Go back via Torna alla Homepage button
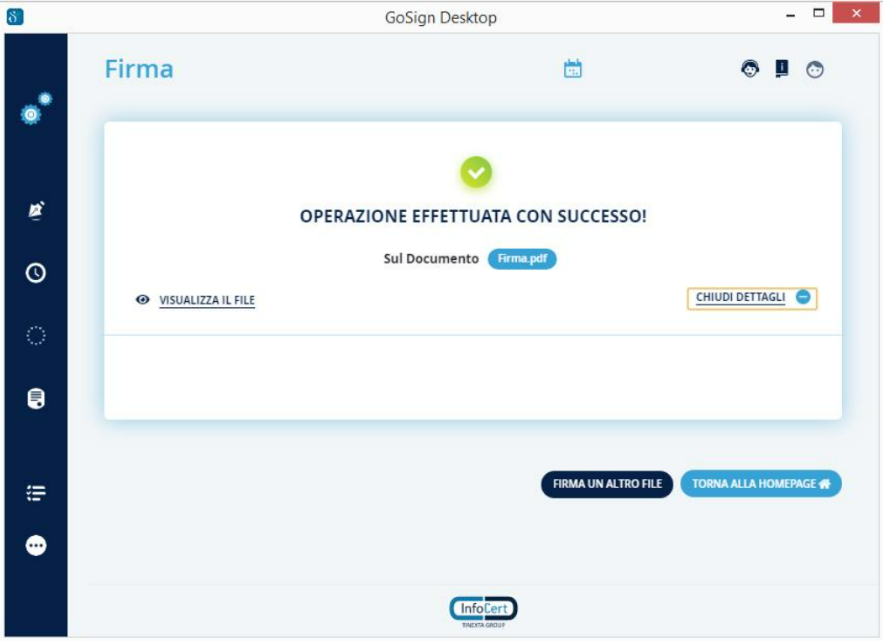883x641 pixels. click(x=760, y=484)
